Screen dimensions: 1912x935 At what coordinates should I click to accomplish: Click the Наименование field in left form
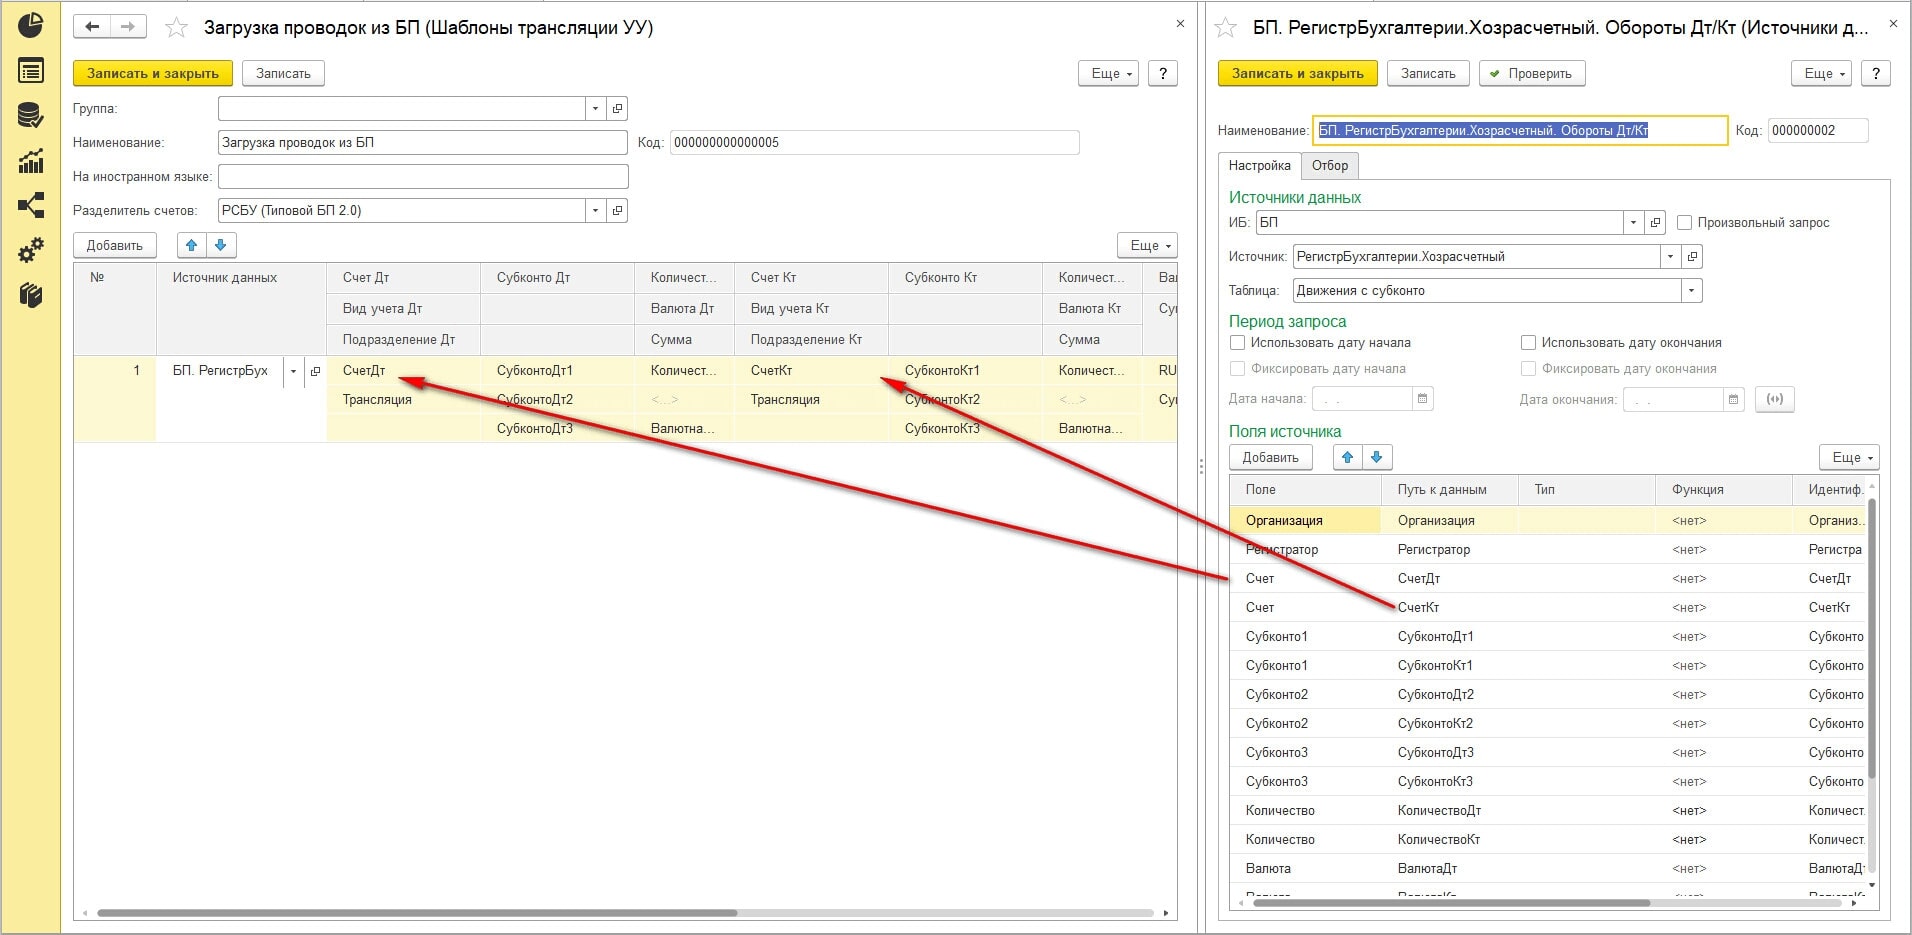point(422,143)
